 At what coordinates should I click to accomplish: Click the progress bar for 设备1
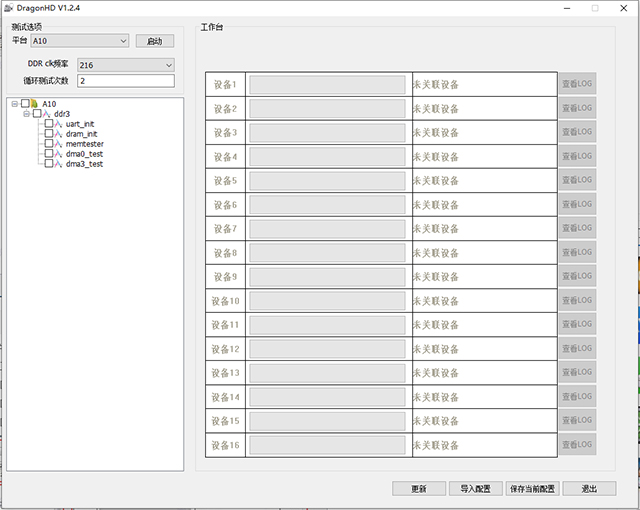(x=327, y=85)
